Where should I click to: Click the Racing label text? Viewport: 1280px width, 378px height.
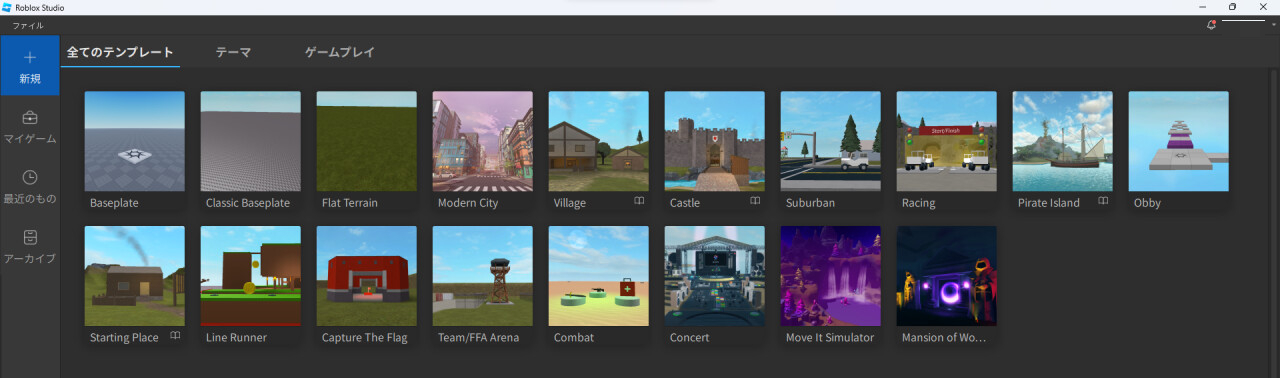click(919, 203)
